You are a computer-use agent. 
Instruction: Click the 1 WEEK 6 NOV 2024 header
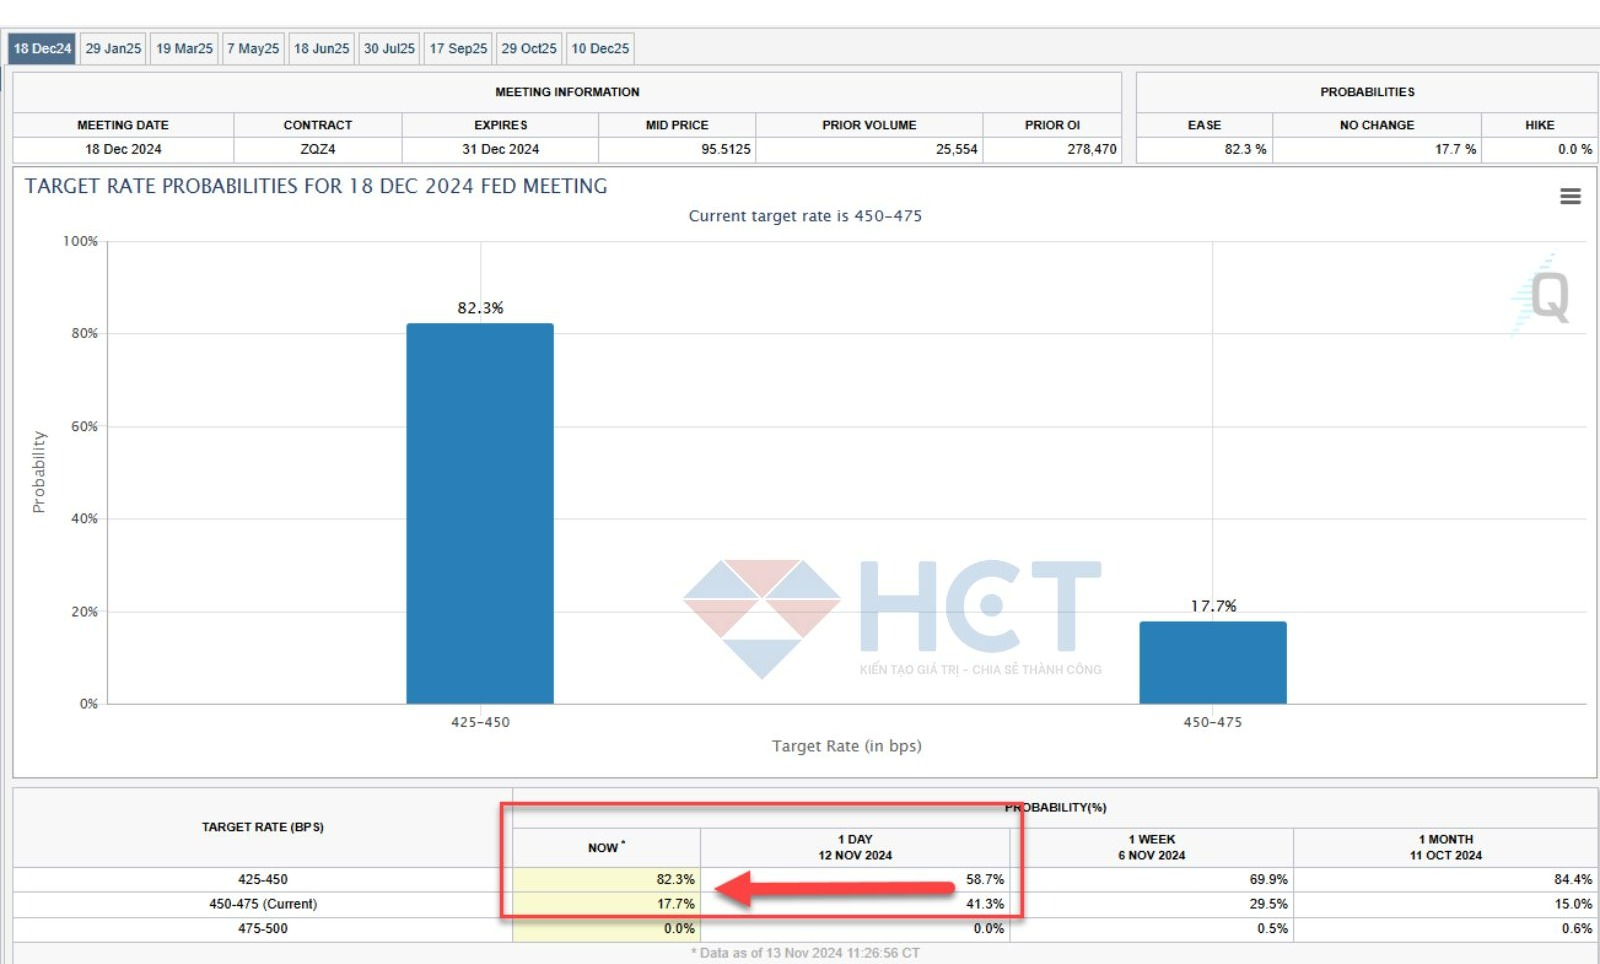[1152, 847]
